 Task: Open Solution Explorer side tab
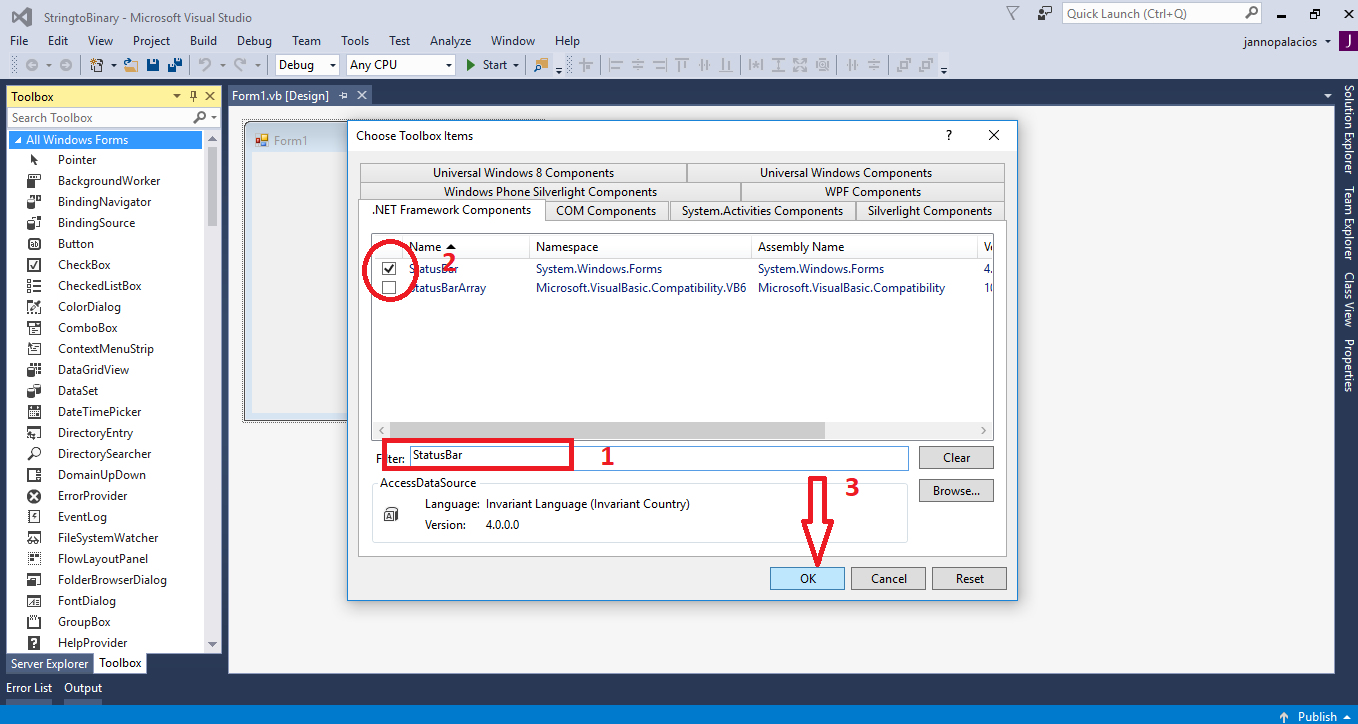[x=1347, y=130]
